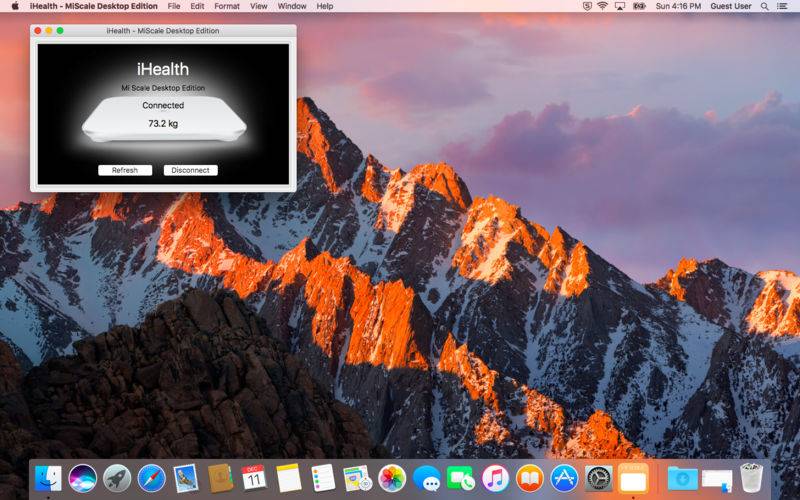
Task: Launch Siri from the dock
Action: 83,478
